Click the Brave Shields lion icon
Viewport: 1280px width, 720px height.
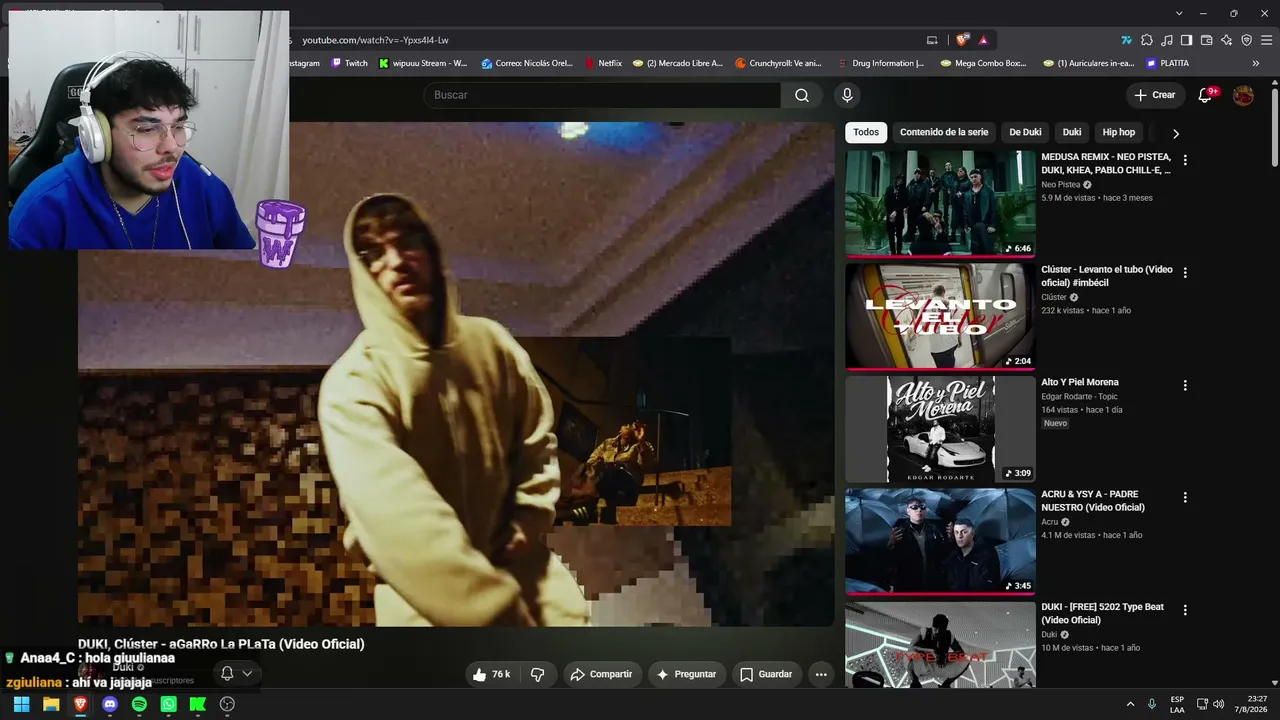[x=962, y=40]
